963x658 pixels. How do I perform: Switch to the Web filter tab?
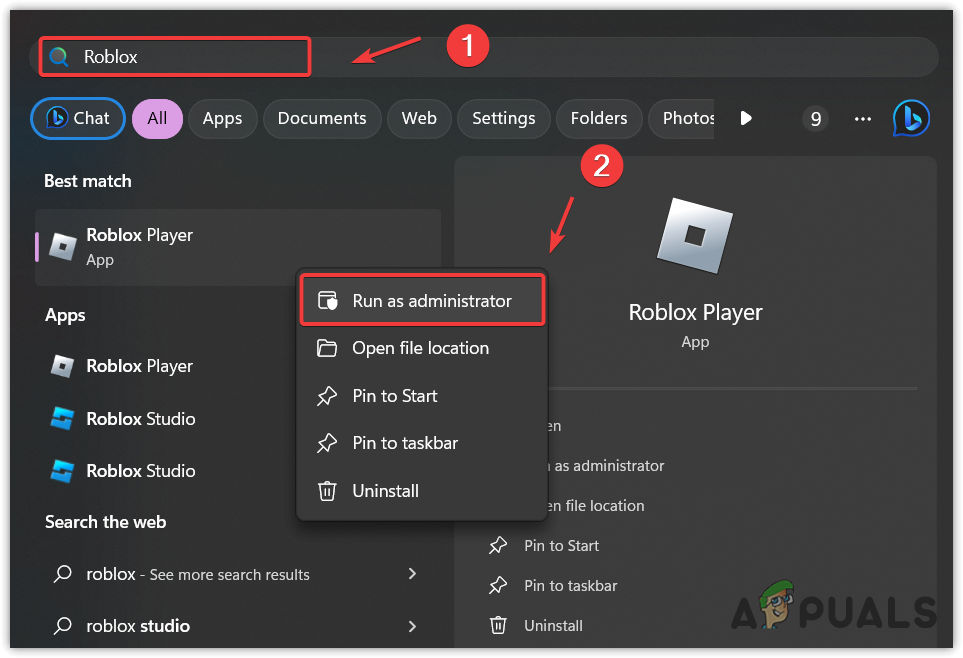pyautogui.click(x=419, y=118)
